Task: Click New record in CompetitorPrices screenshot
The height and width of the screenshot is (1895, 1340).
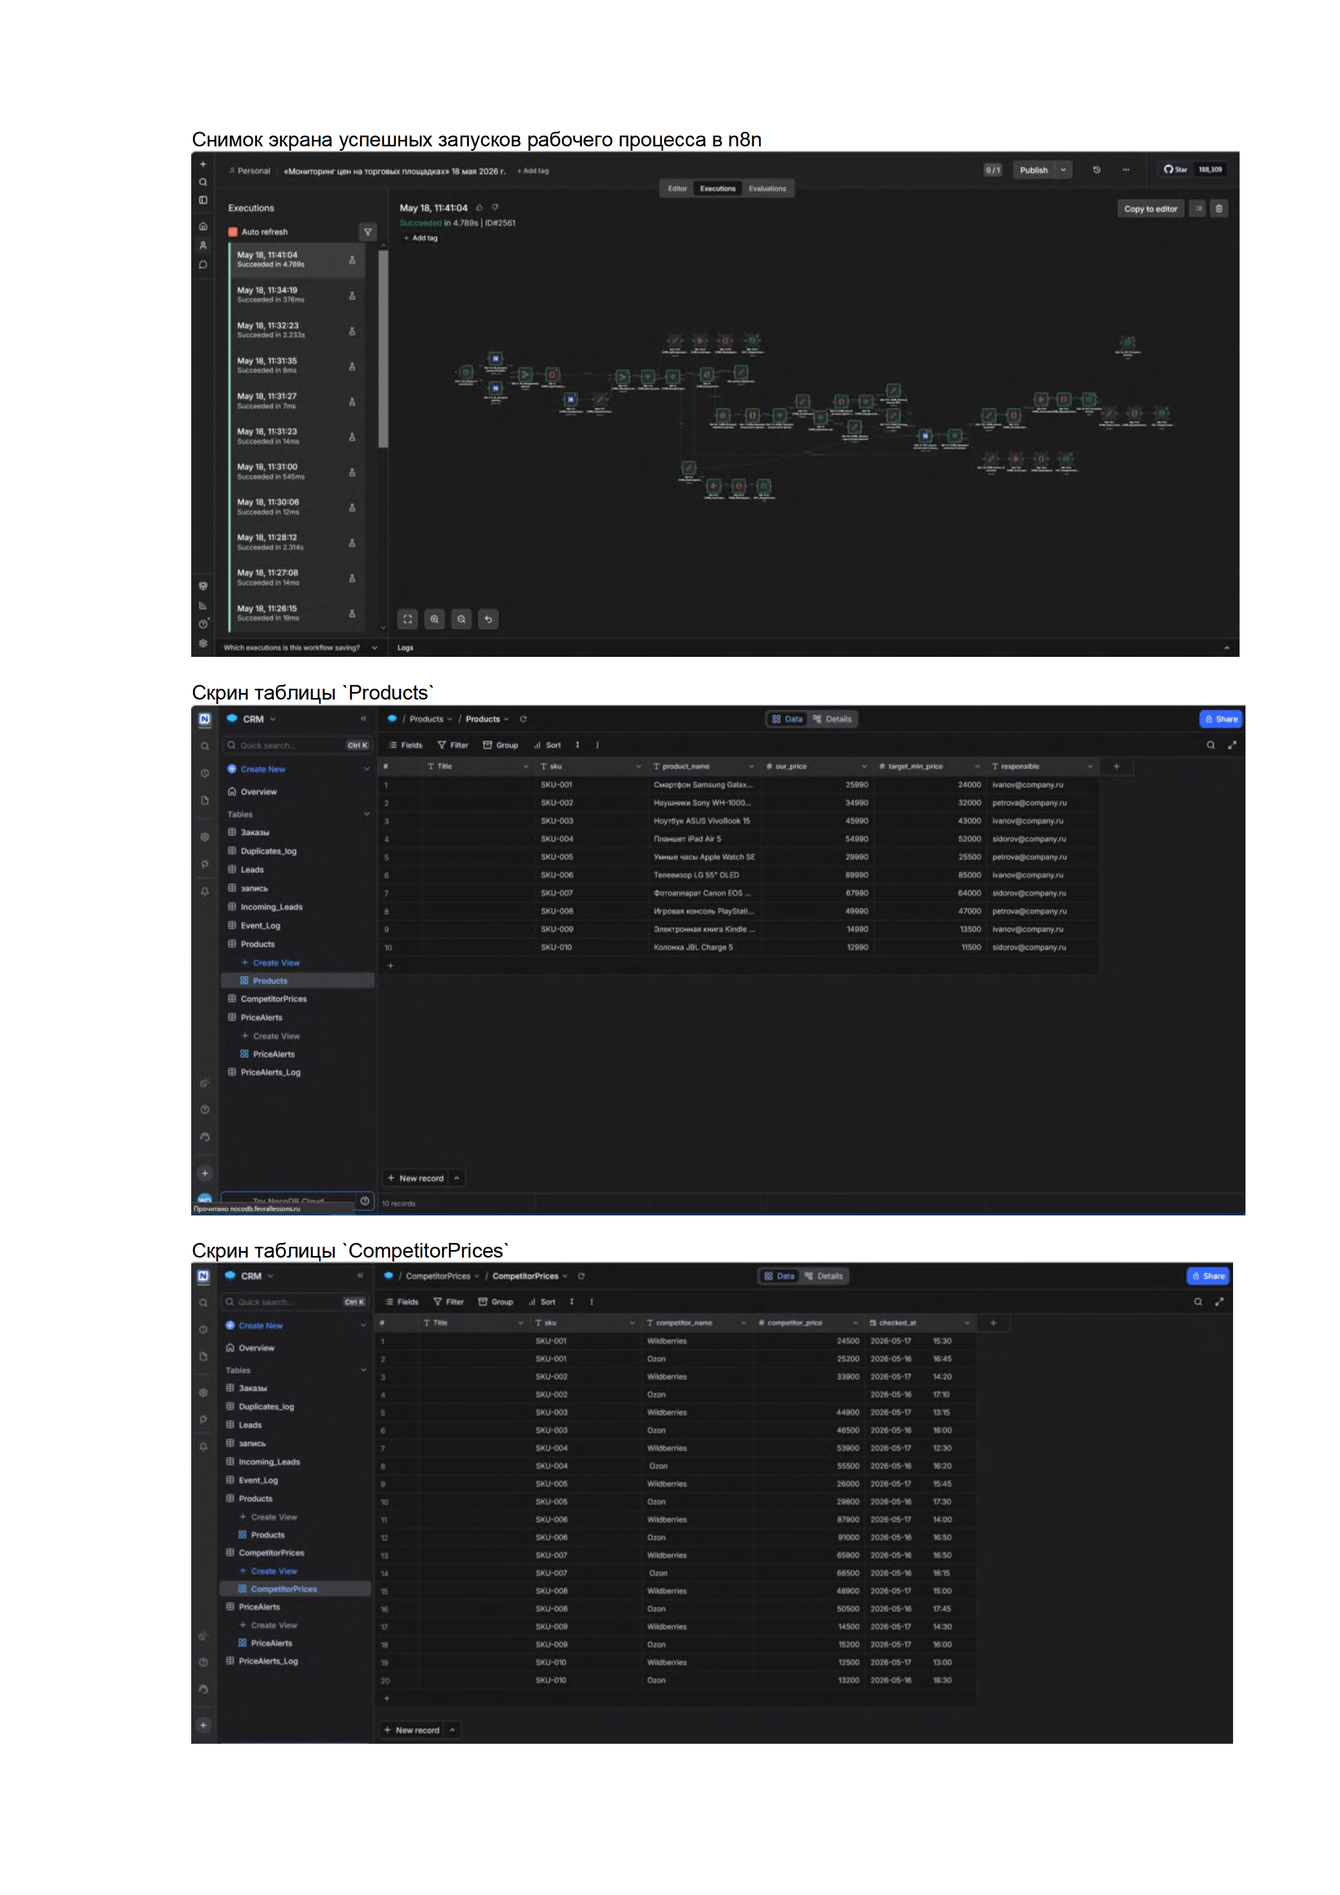Action: [x=412, y=1730]
